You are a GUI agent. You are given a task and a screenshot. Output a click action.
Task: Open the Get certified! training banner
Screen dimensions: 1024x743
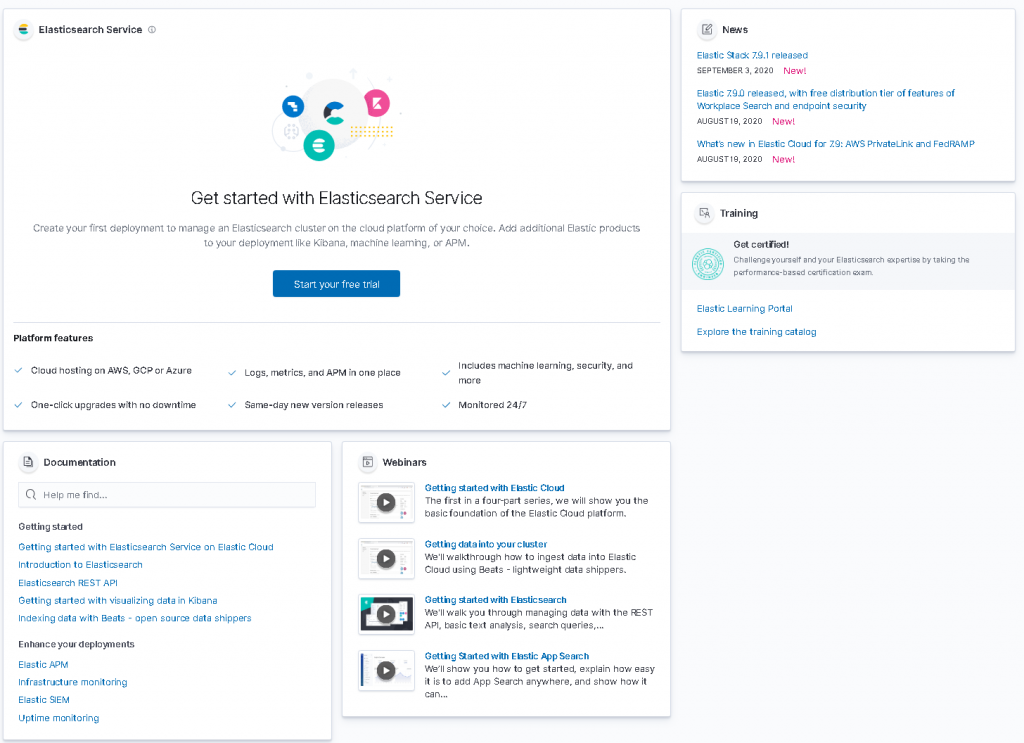click(848, 261)
